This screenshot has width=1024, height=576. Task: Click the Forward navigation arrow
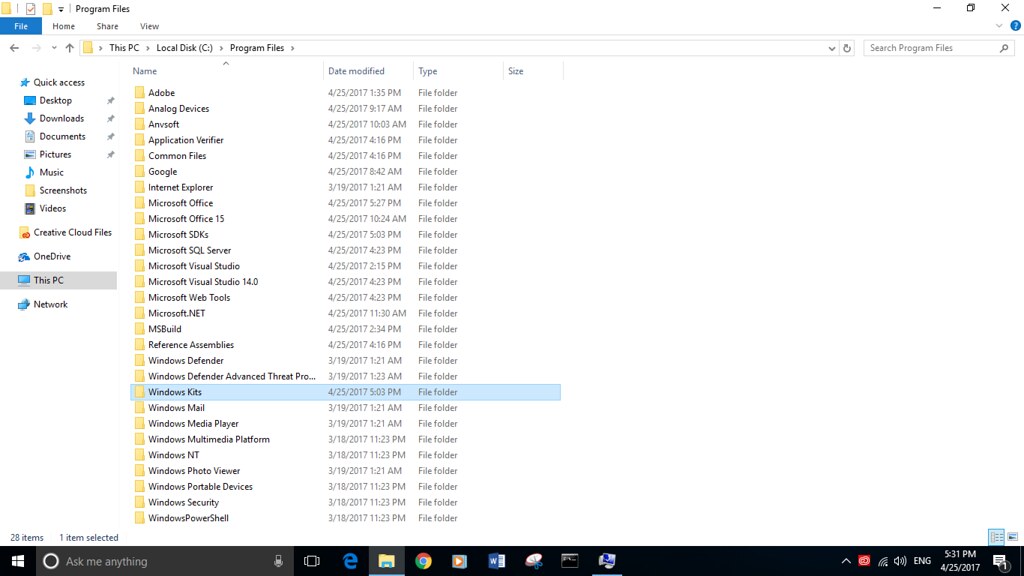(36, 48)
